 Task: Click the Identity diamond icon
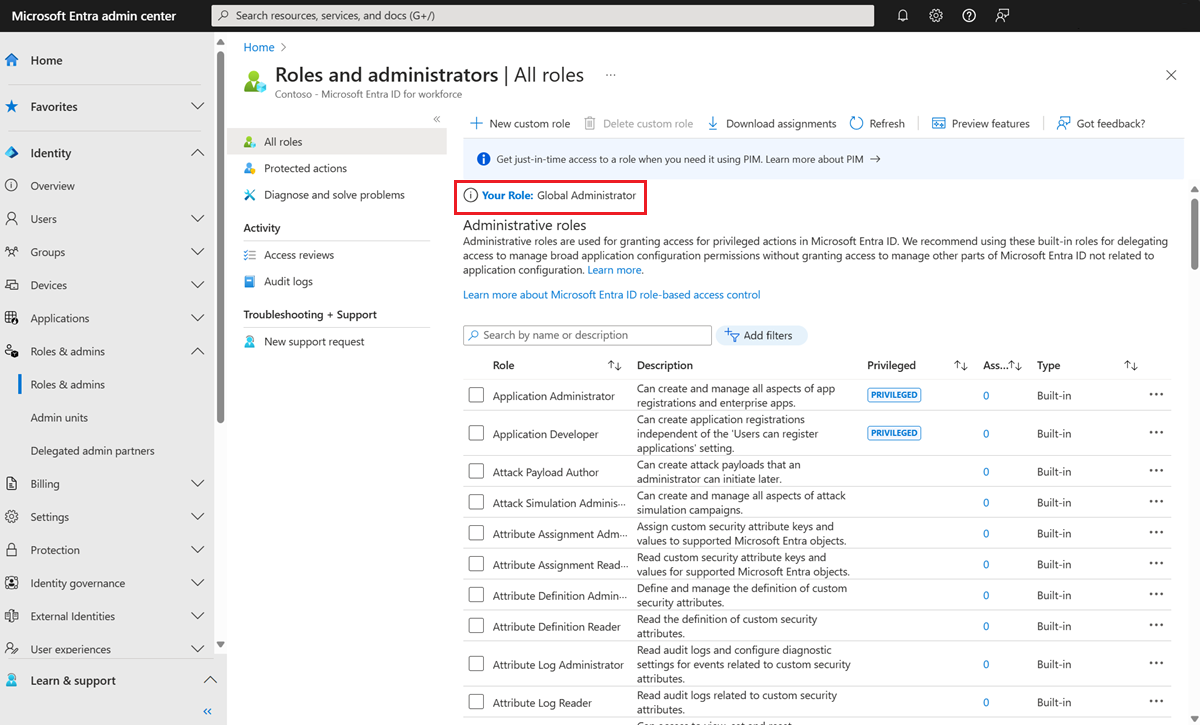point(12,153)
